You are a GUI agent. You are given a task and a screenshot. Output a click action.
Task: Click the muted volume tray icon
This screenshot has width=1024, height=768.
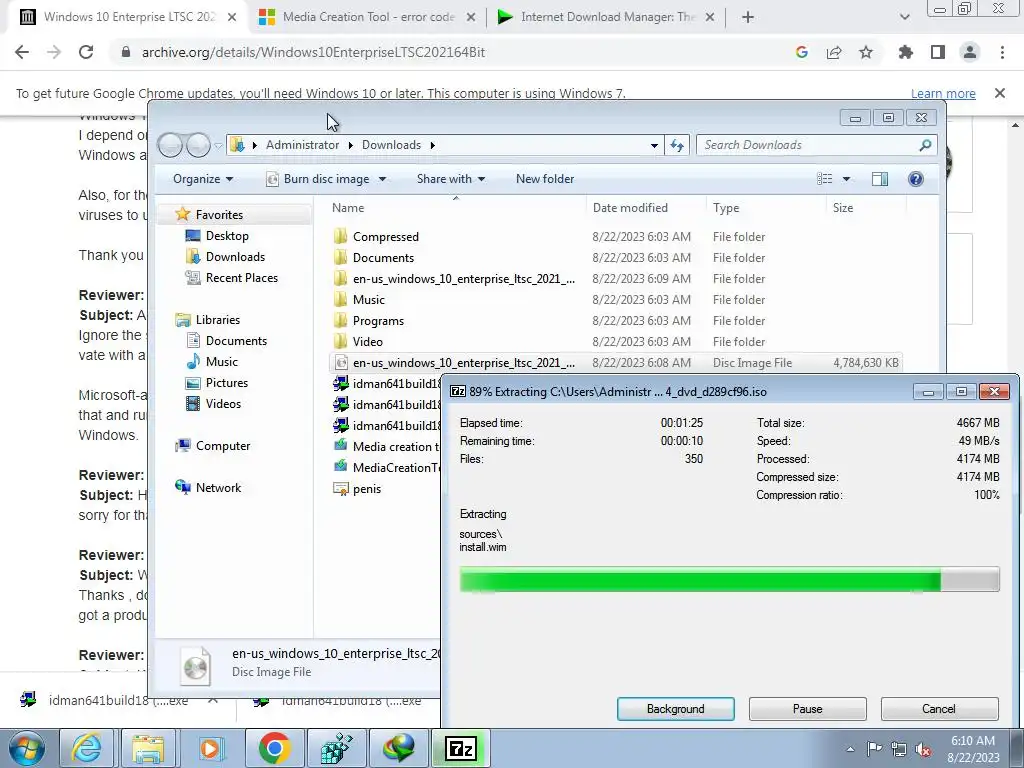tap(923, 750)
